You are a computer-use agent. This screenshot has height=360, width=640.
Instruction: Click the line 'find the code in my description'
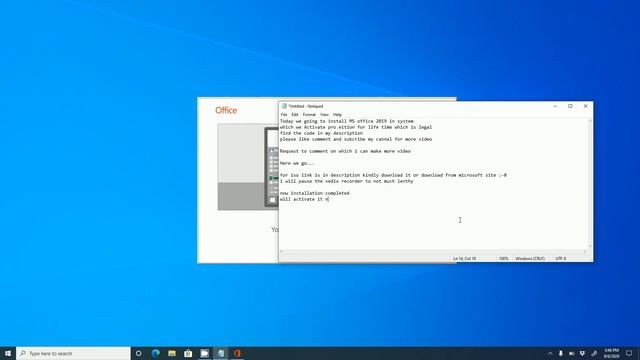pos(321,133)
